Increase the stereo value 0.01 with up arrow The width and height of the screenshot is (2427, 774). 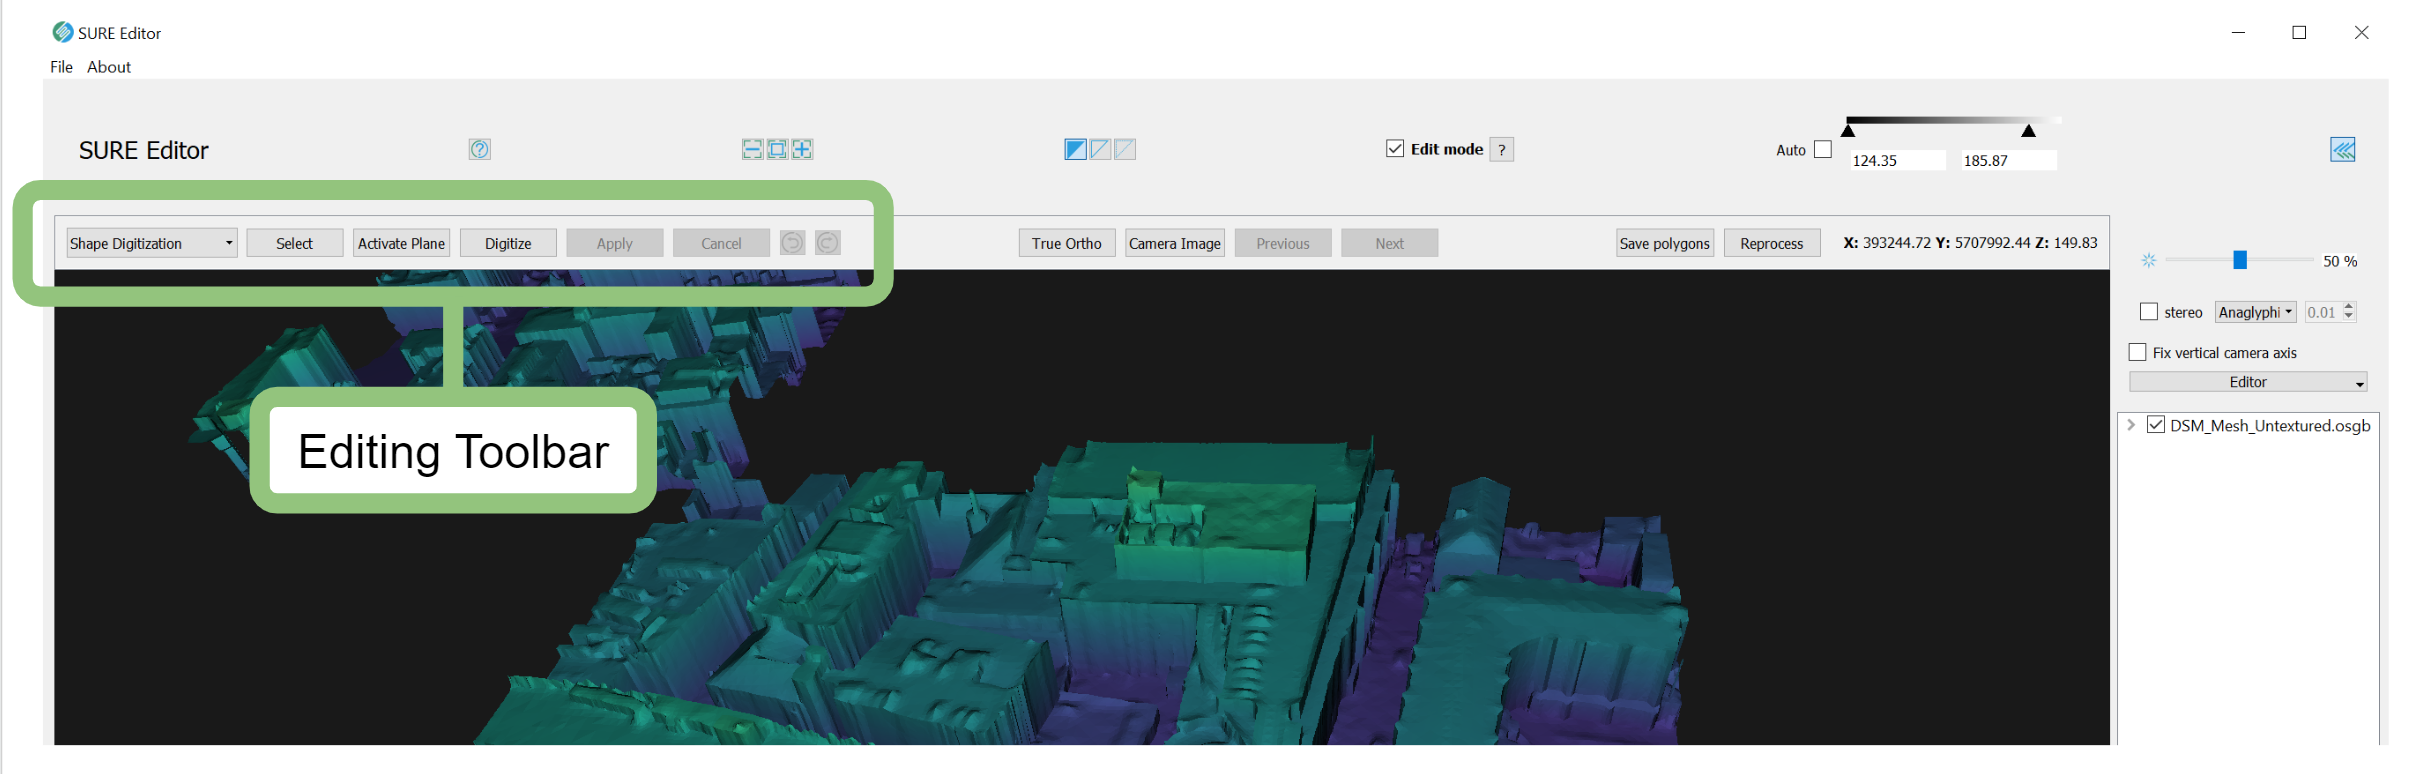tap(2349, 306)
